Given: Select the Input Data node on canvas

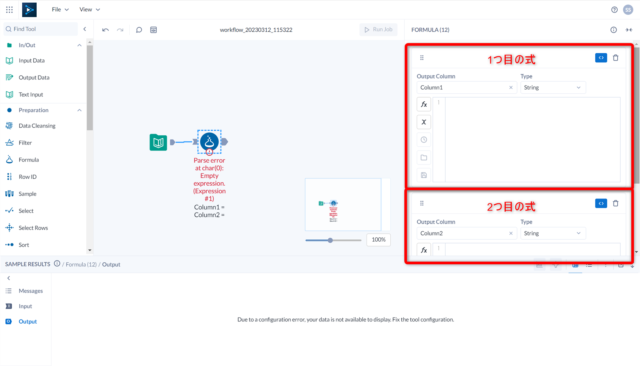Looking at the screenshot, I should coord(158,142).
